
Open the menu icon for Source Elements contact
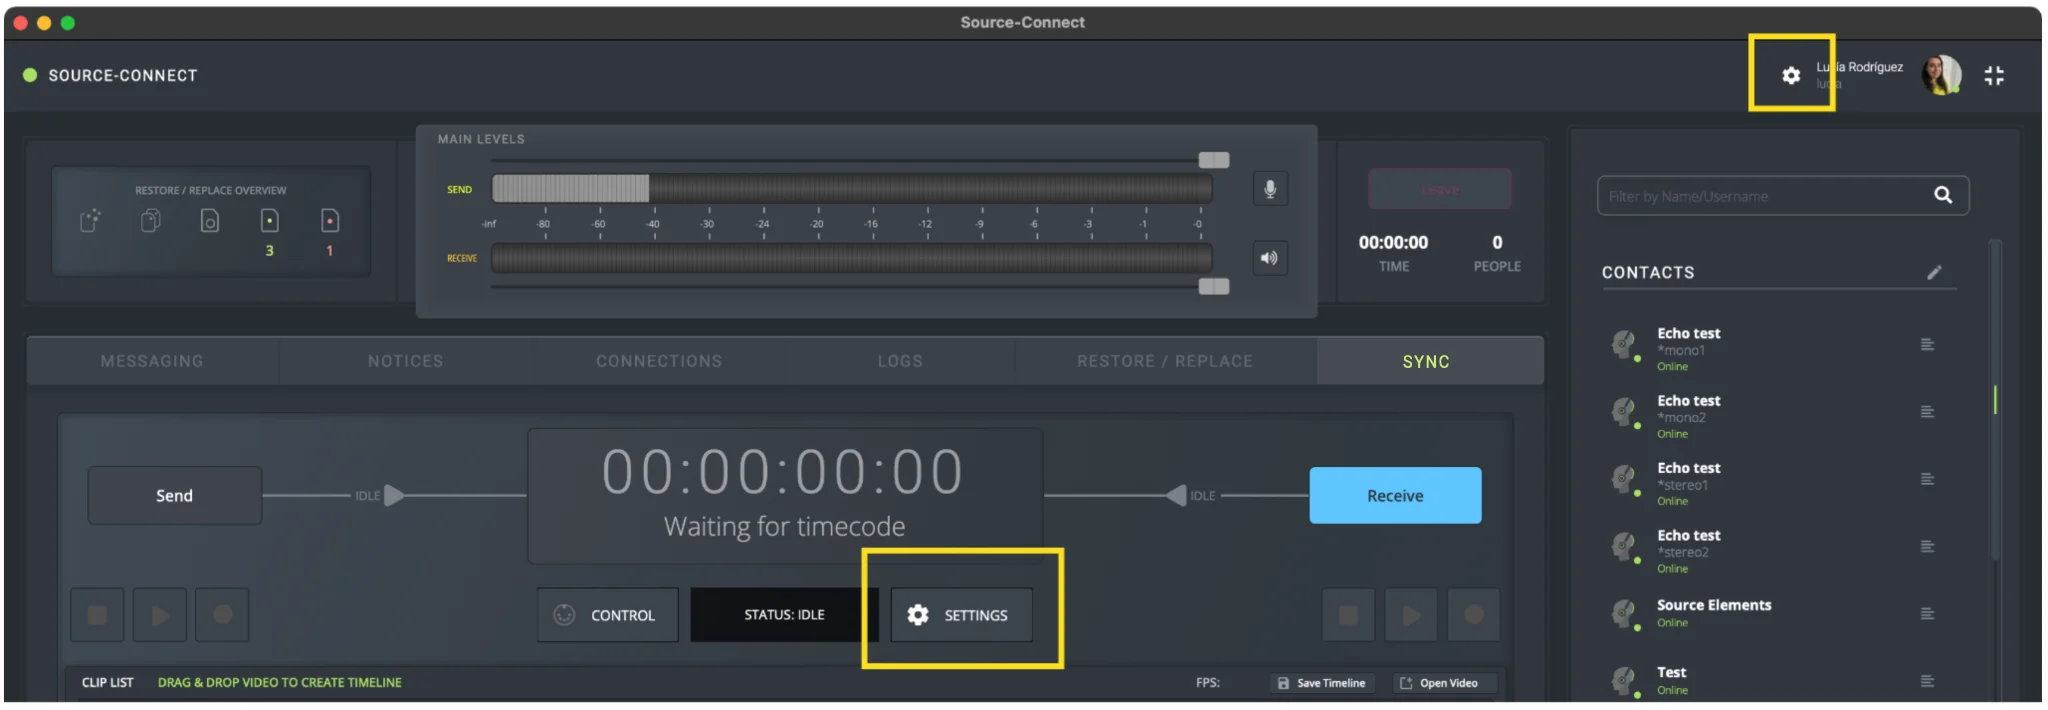point(1927,614)
